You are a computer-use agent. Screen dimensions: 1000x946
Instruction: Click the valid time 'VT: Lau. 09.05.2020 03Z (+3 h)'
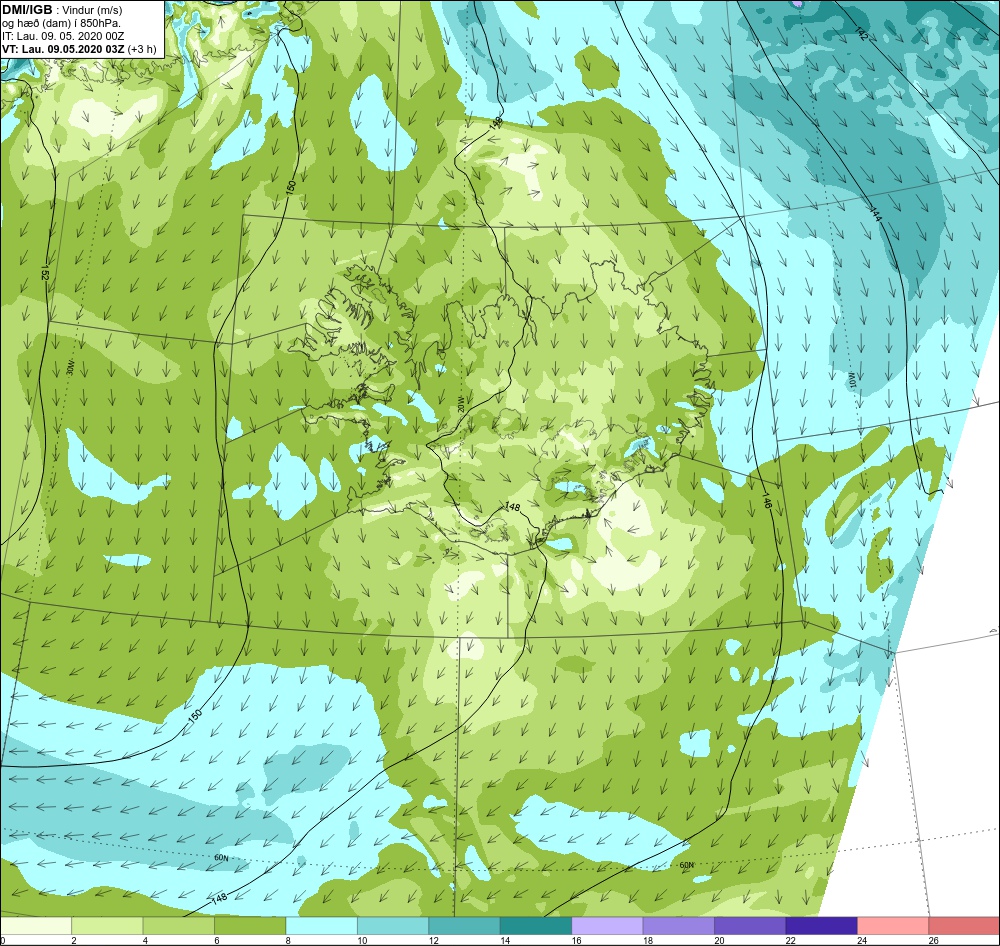[x=78, y=49]
